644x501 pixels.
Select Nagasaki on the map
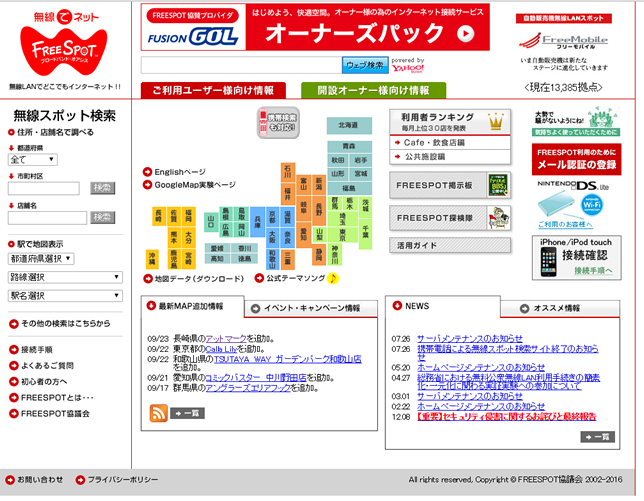pyautogui.click(x=158, y=216)
